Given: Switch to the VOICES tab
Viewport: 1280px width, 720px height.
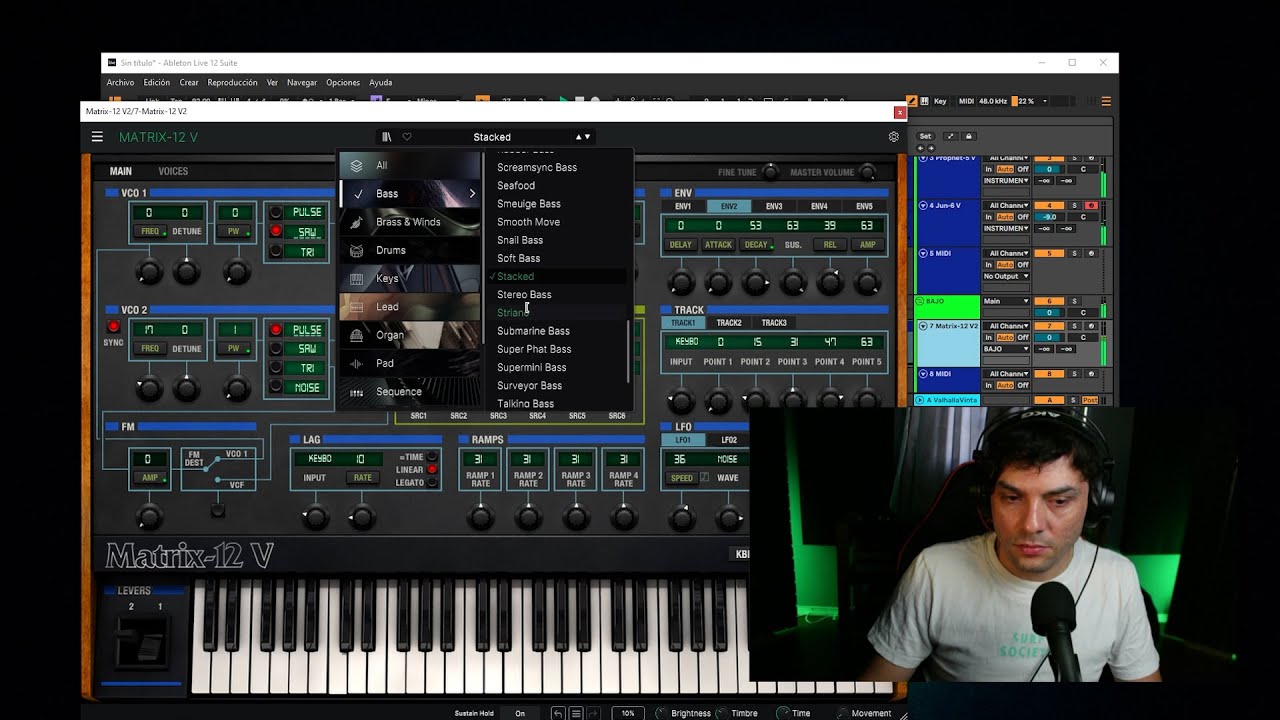Looking at the screenshot, I should click(173, 171).
